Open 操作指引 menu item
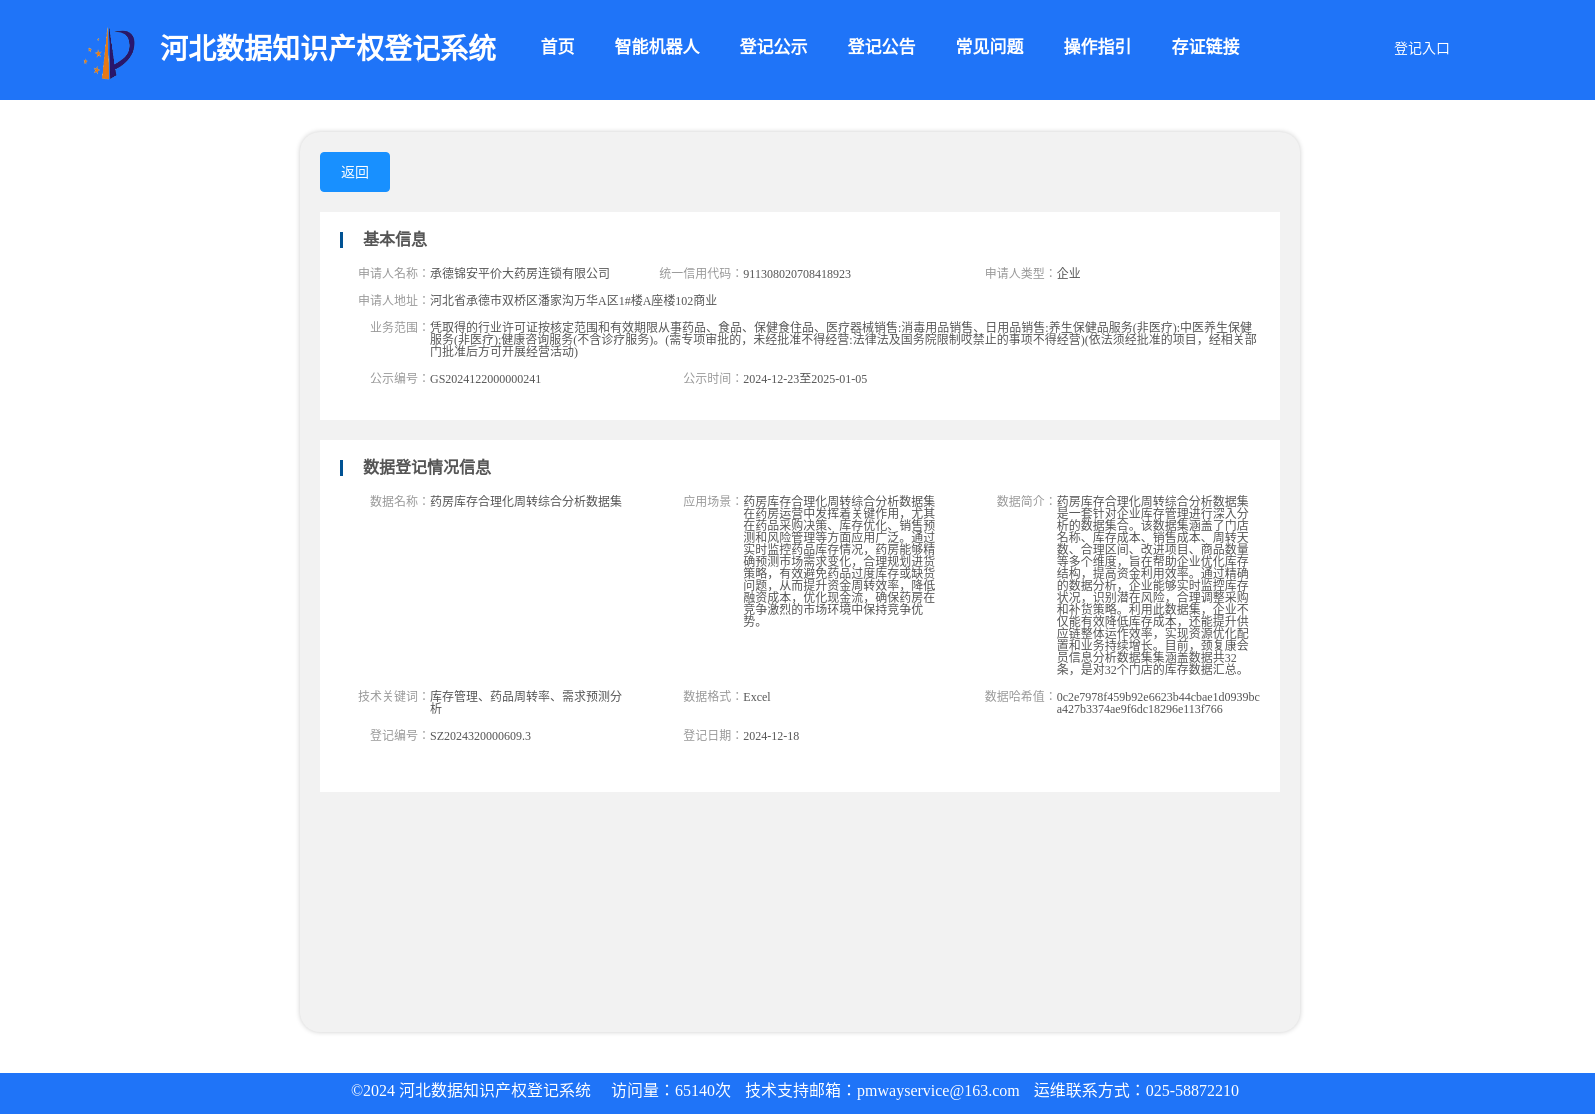The height and width of the screenshot is (1114, 1595). point(1097,47)
